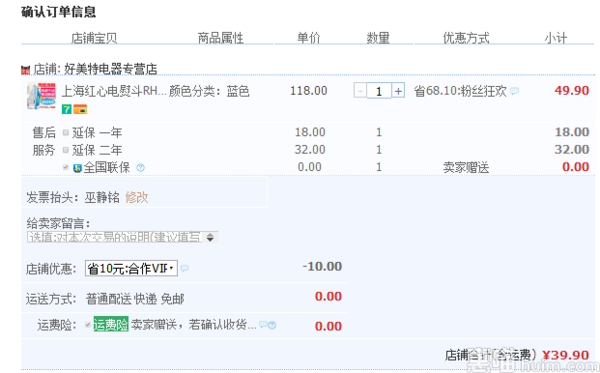The height and width of the screenshot is (373, 600).
Task: Click the 全国联保 shield icon
Action: tap(78, 168)
